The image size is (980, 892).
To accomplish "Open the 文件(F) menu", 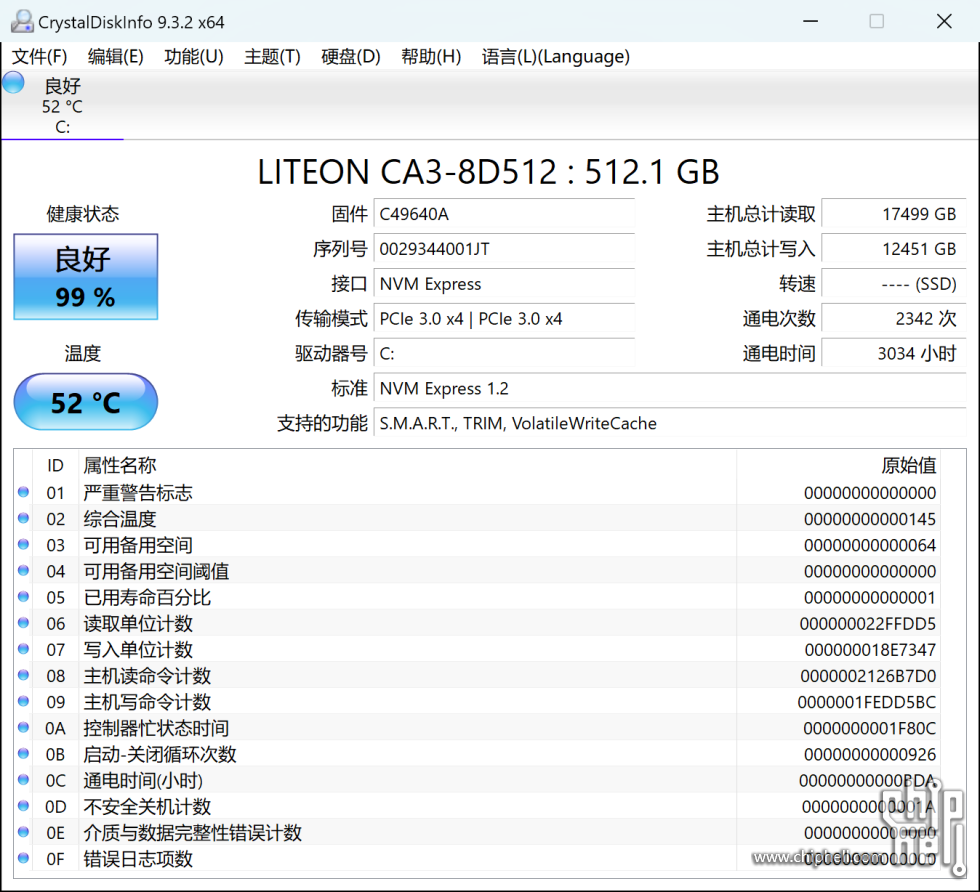I will [x=39, y=57].
